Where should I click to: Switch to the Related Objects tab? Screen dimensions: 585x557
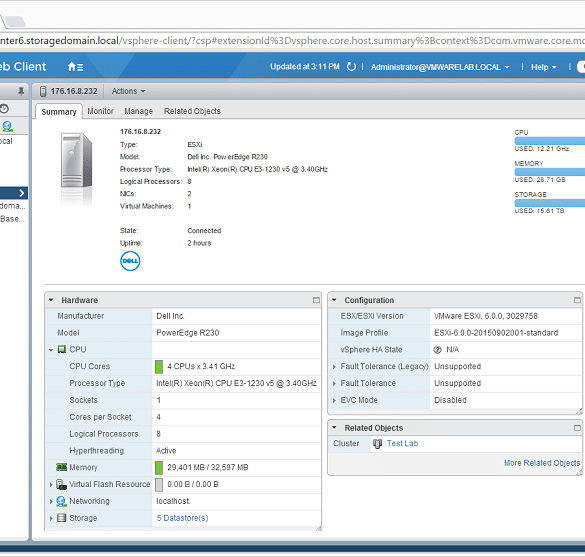click(192, 111)
